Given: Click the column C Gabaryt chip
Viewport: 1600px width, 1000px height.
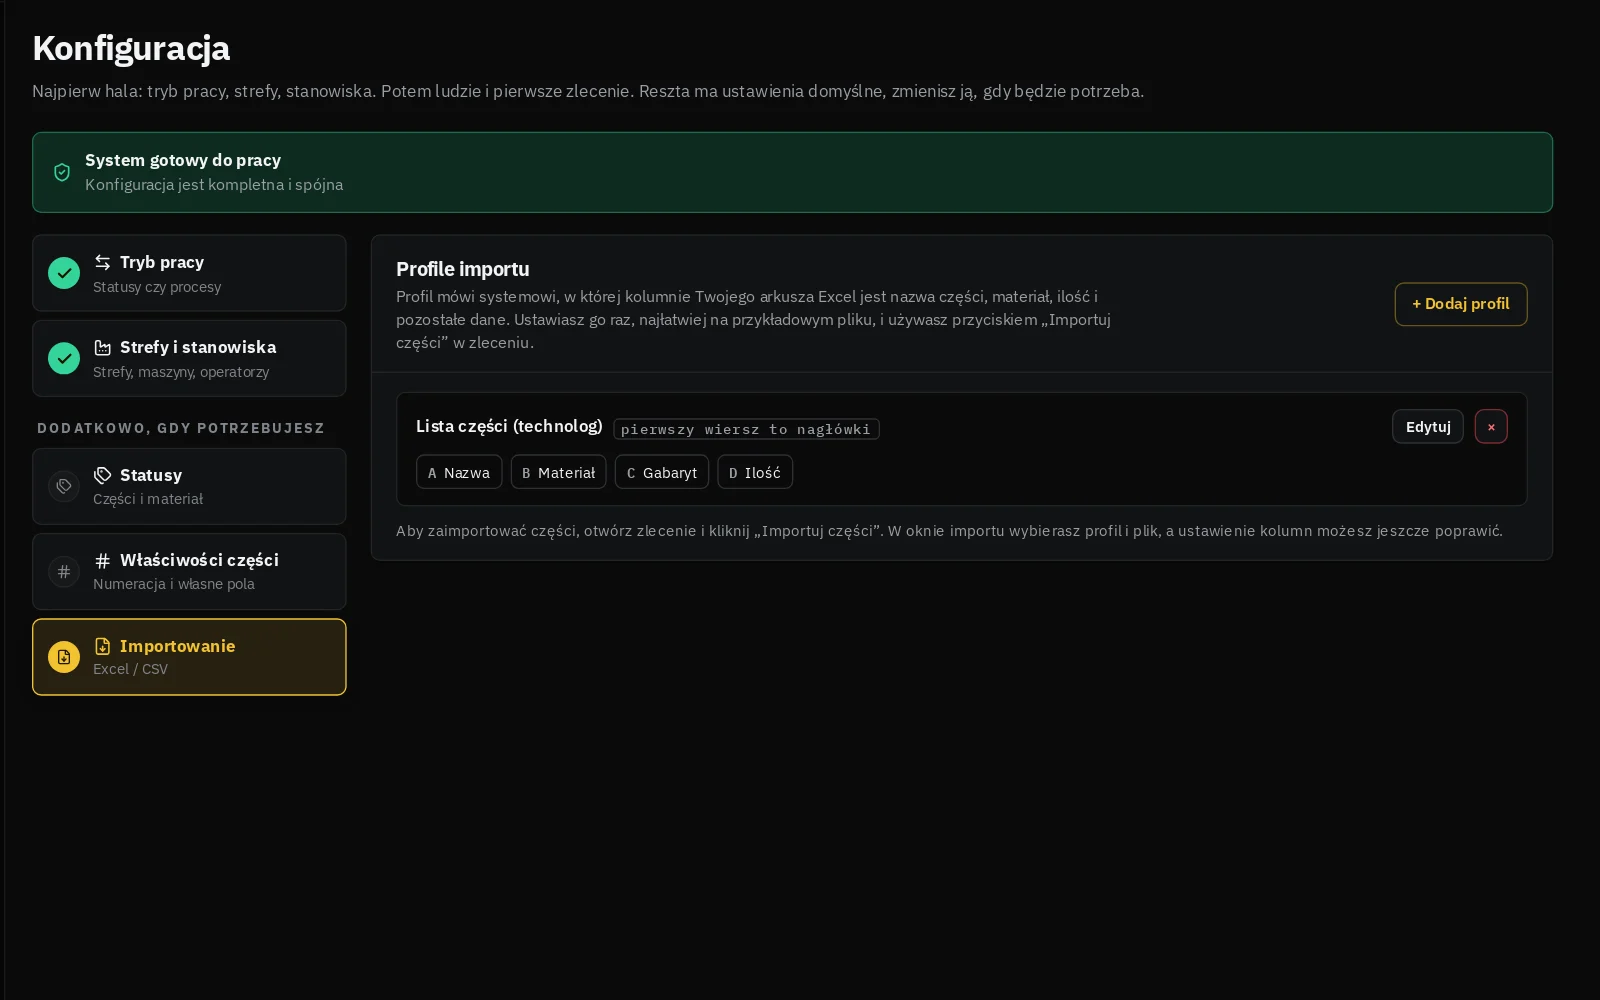Looking at the screenshot, I should (x=662, y=472).
